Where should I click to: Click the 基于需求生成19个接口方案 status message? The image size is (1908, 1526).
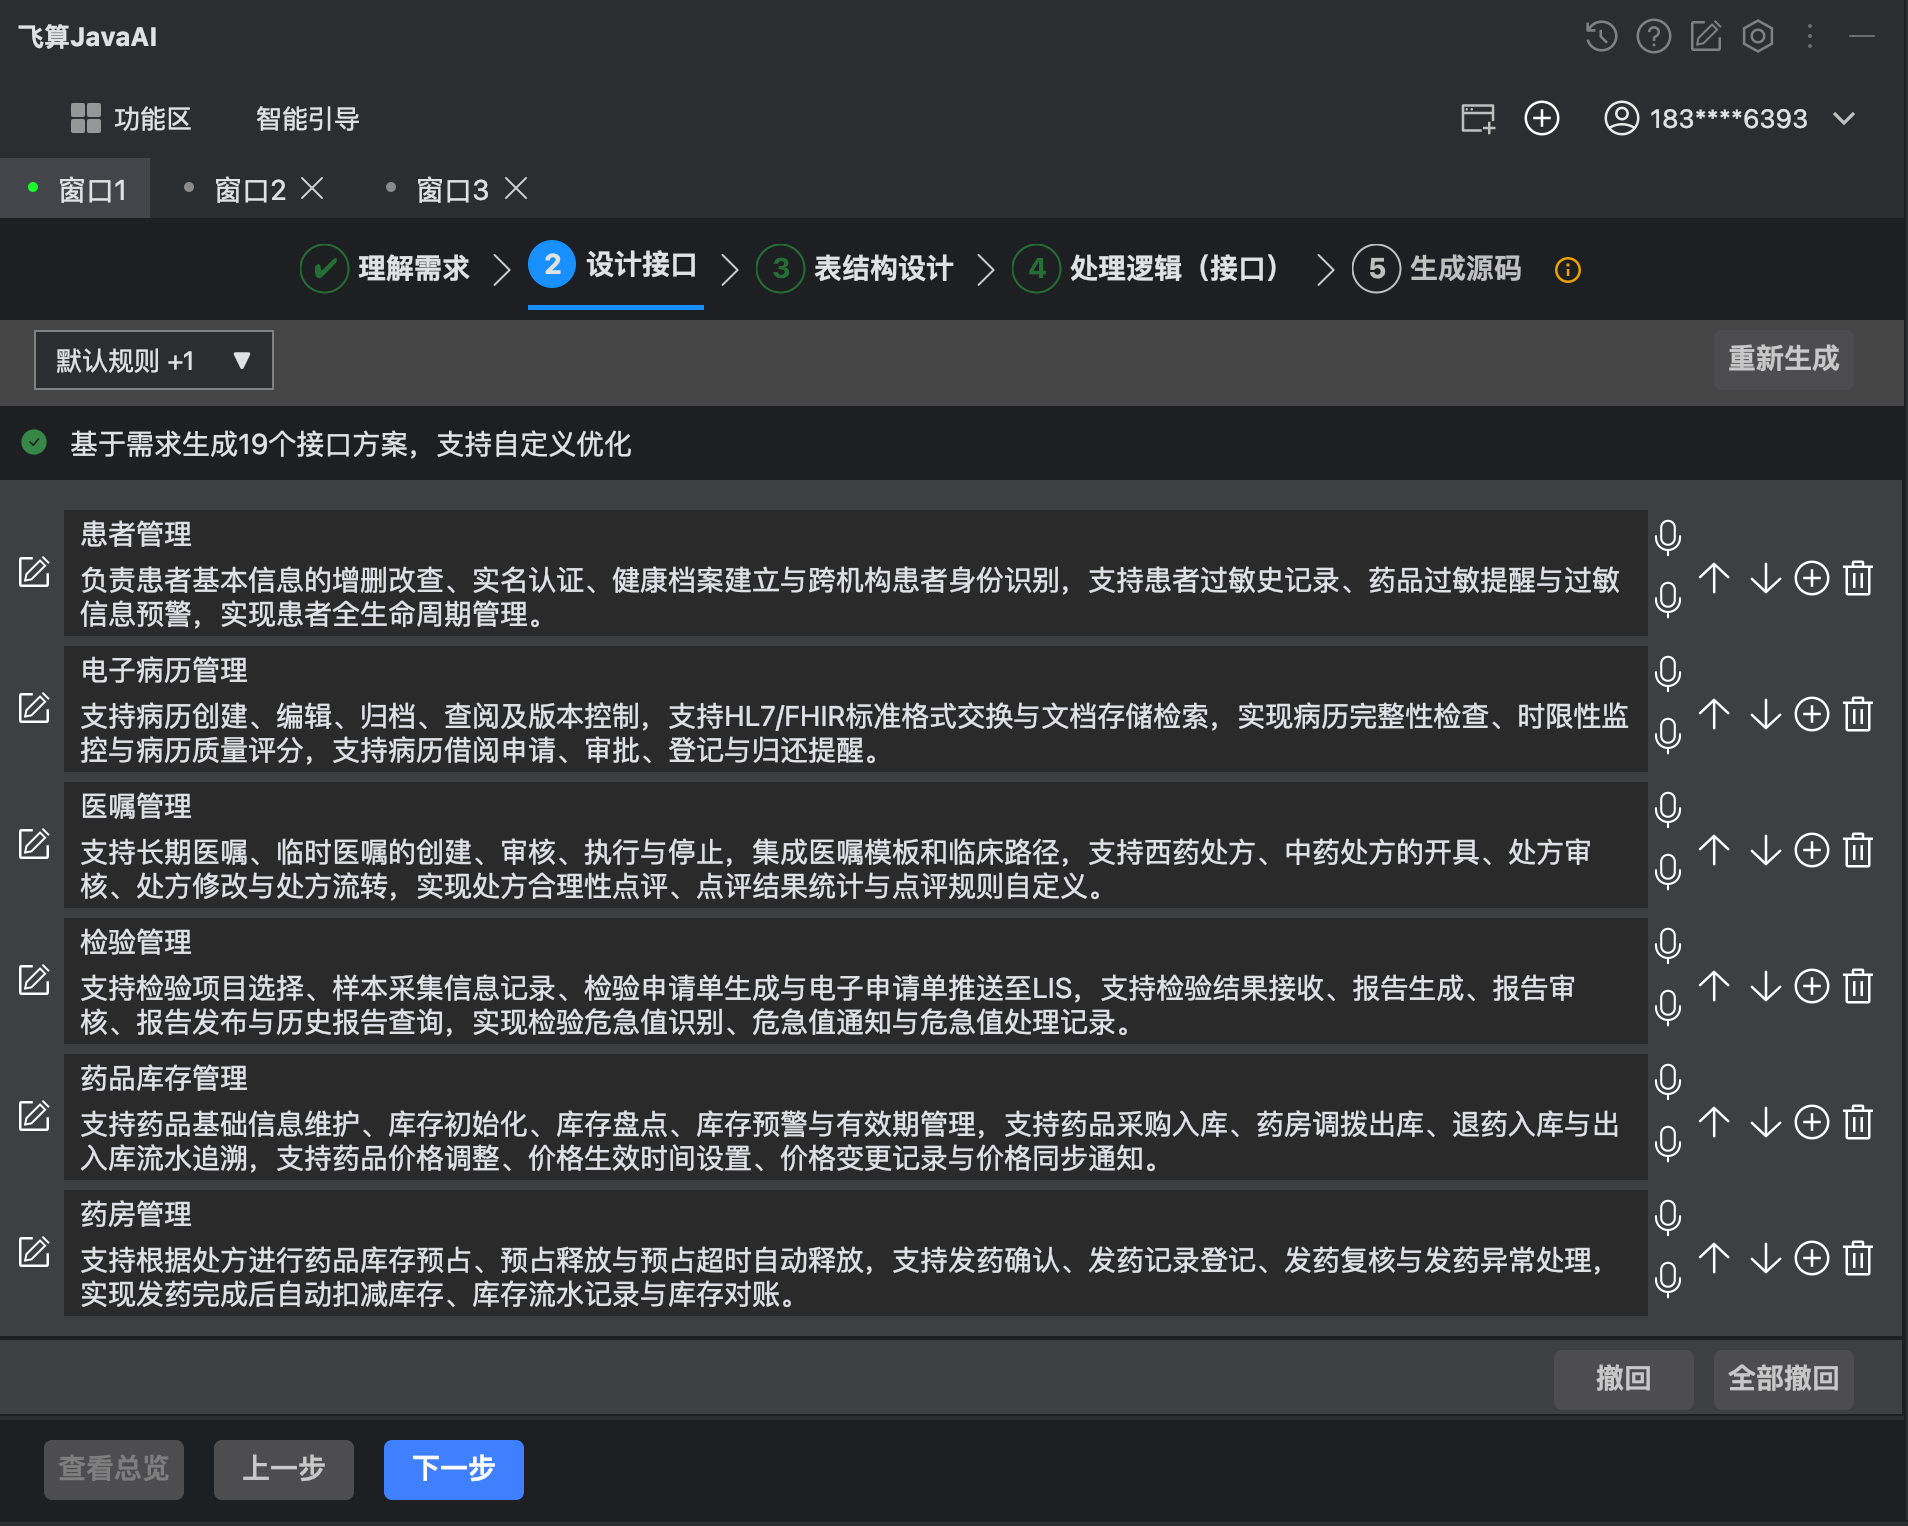click(x=350, y=444)
